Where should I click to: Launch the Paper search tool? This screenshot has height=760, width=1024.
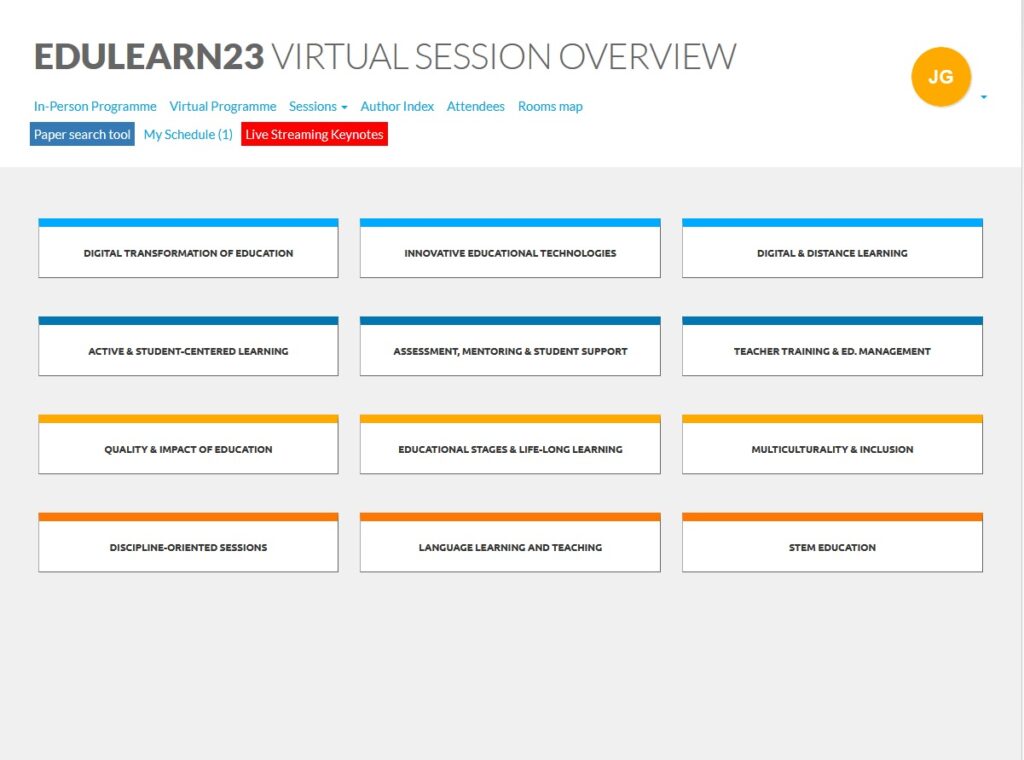pyautogui.click(x=82, y=134)
